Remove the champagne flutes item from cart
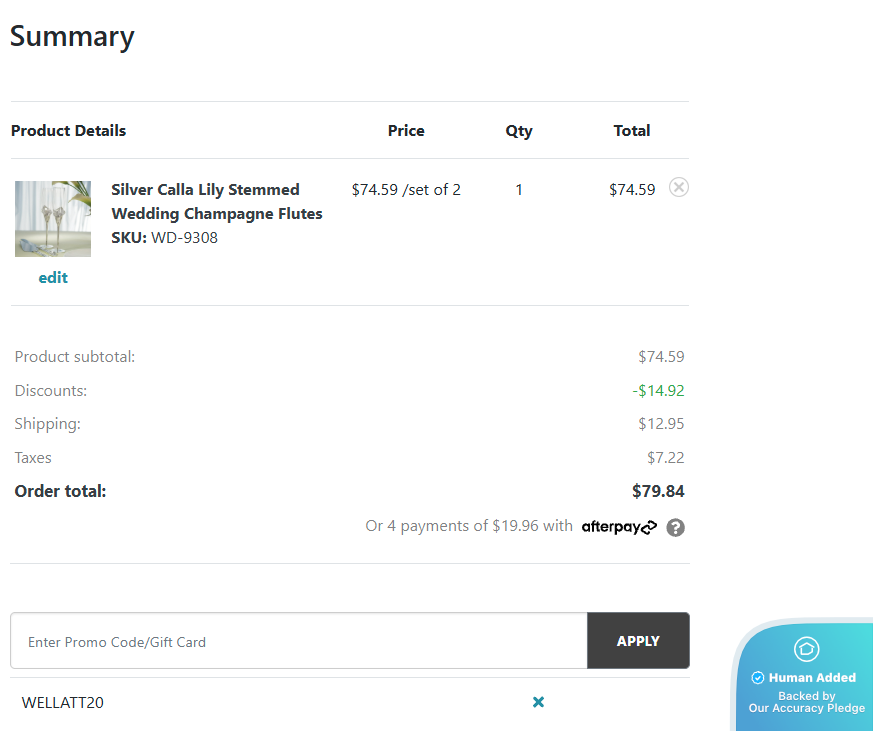Image resolution: width=873 pixels, height=731 pixels. click(678, 187)
